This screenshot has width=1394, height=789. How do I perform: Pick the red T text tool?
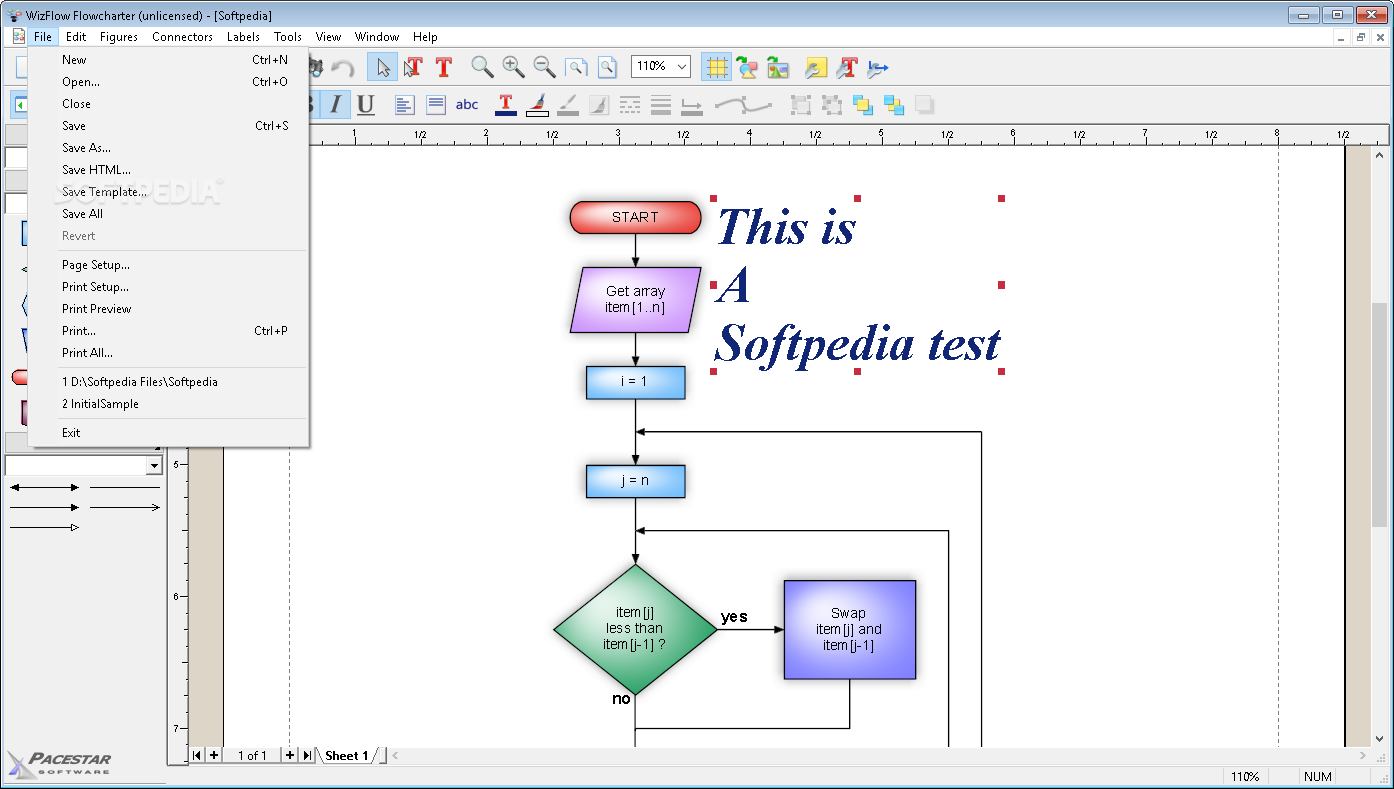click(443, 67)
